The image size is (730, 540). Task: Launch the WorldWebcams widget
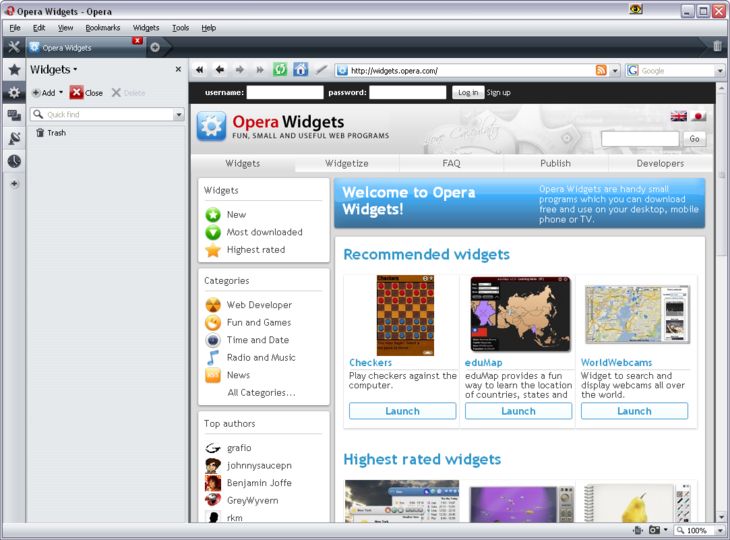634,411
